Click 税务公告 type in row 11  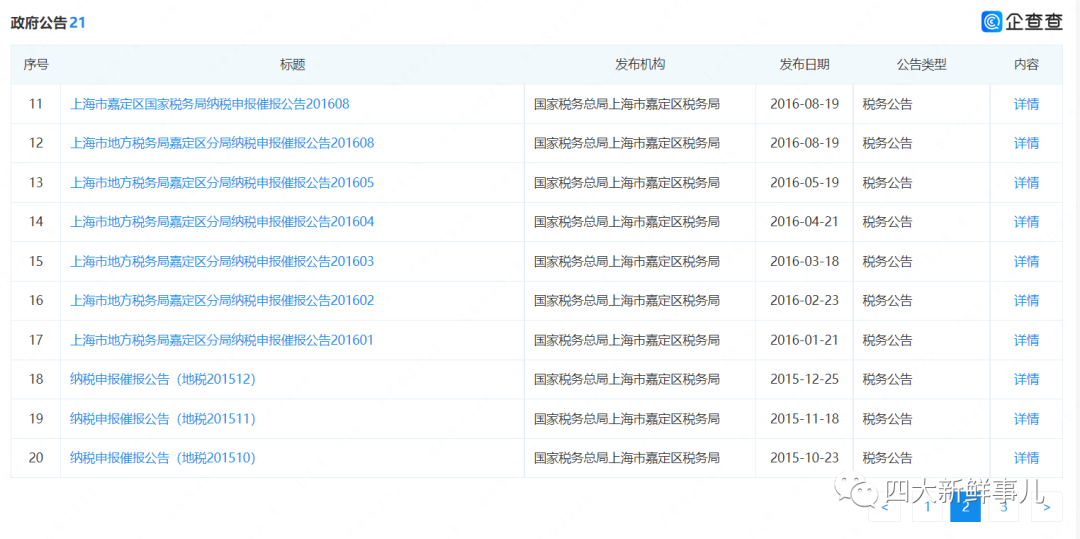pyautogui.click(x=887, y=104)
